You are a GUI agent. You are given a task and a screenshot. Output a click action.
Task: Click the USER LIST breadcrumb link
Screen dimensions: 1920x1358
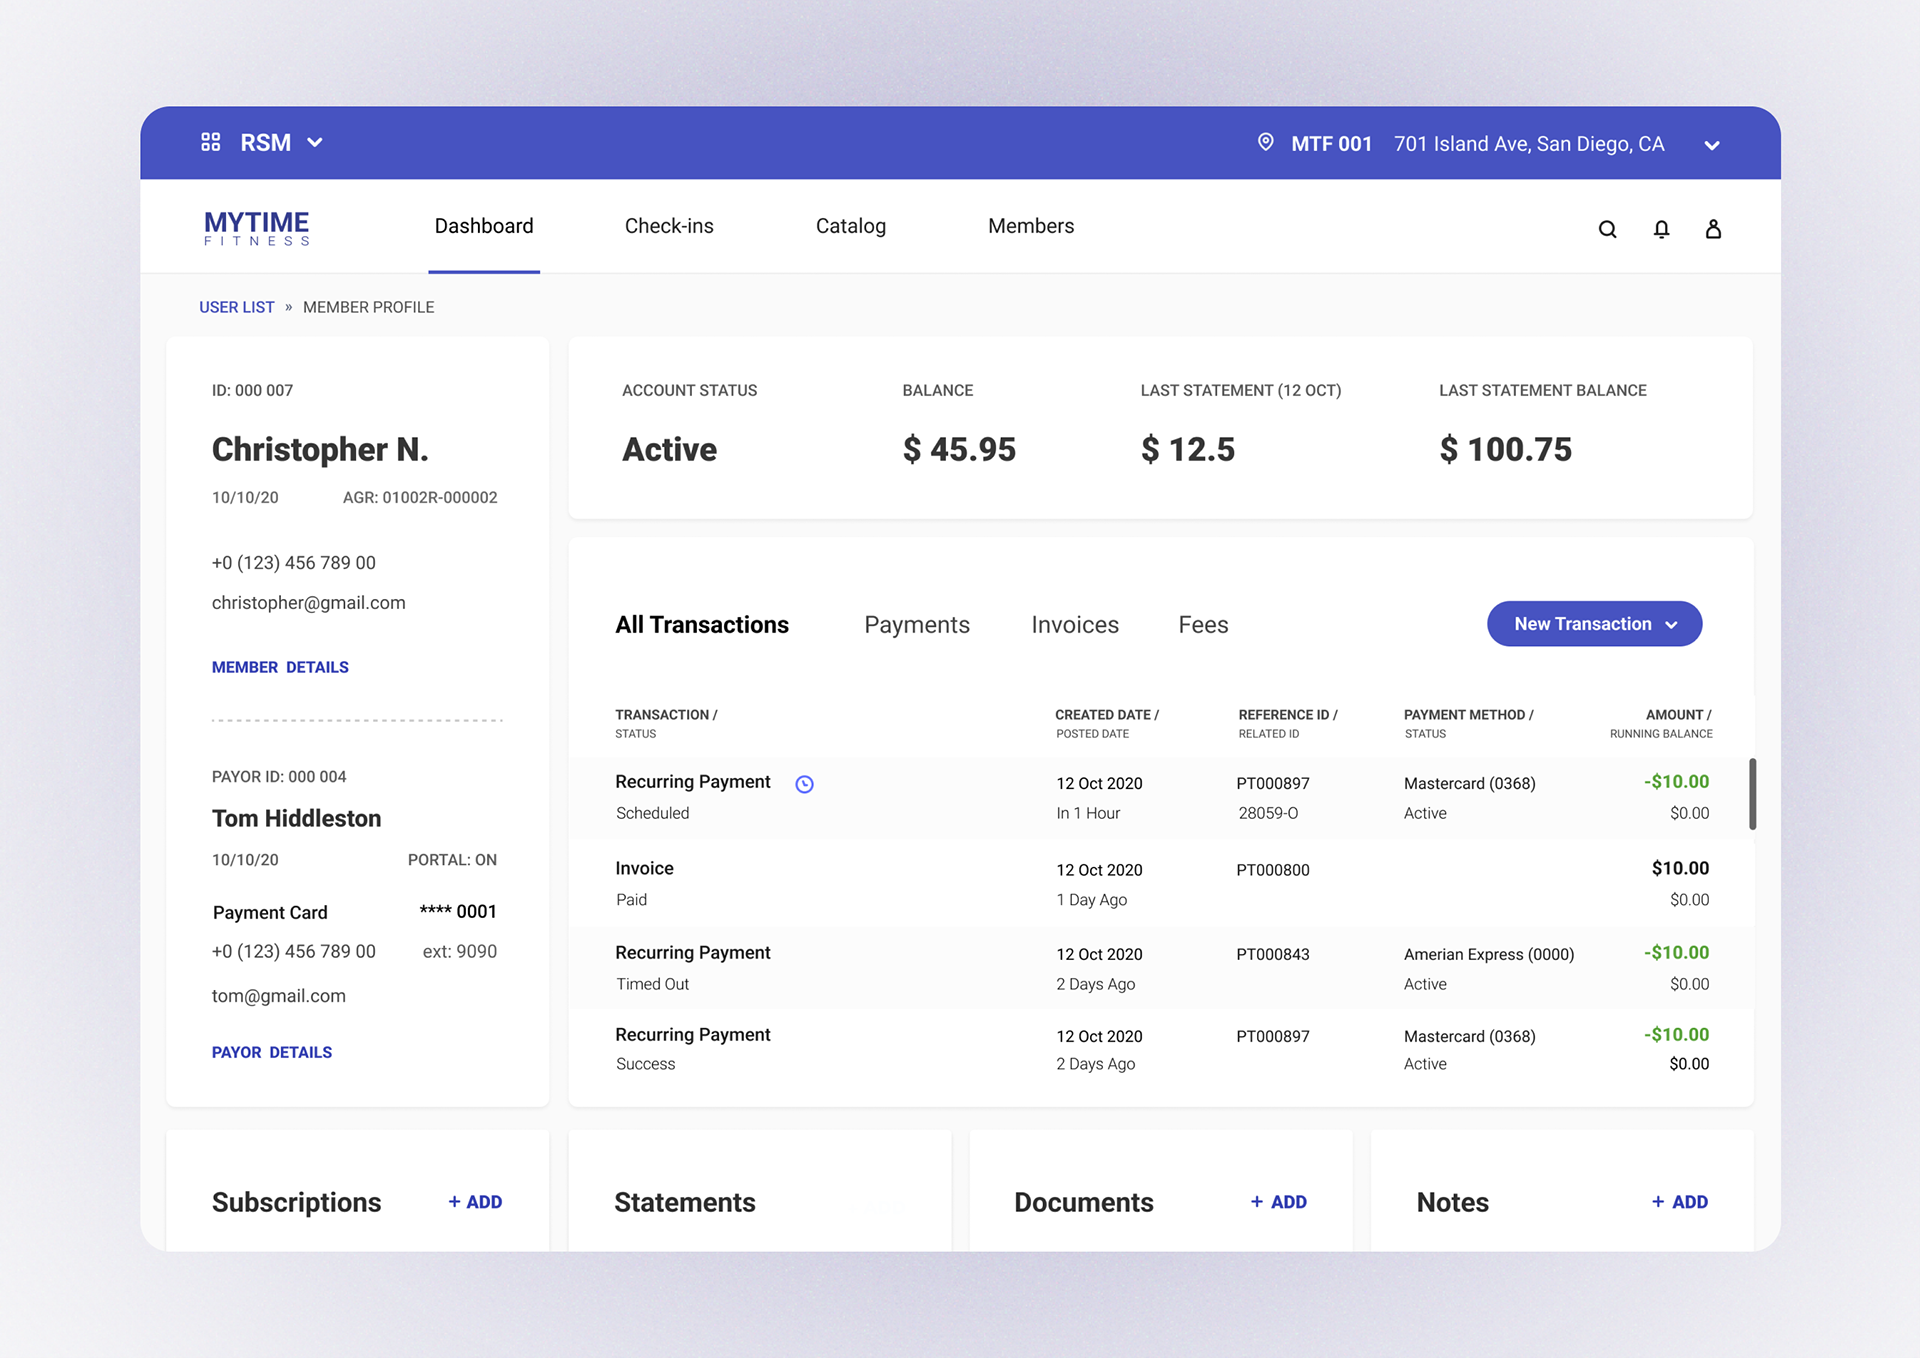(x=236, y=307)
